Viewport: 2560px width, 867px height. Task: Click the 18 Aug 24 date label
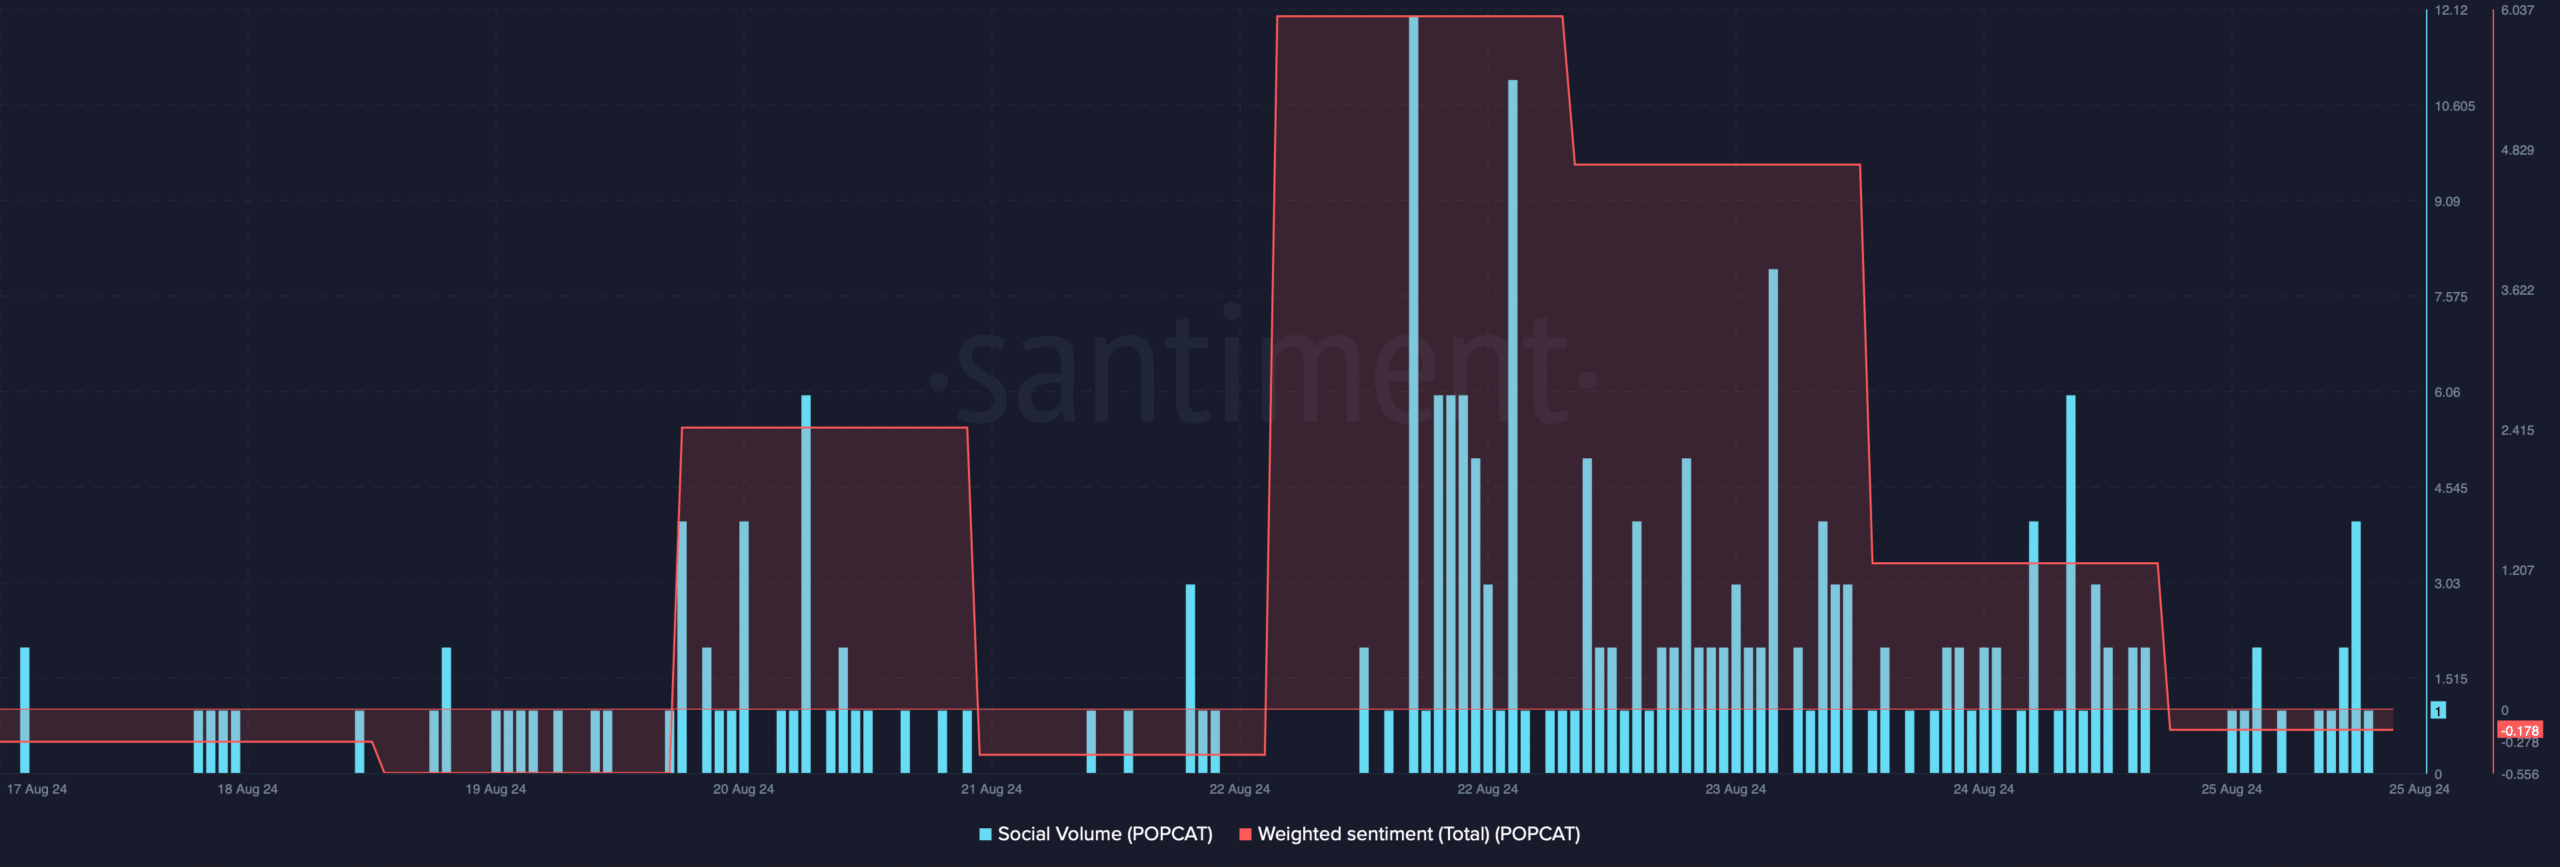point(247,789)
